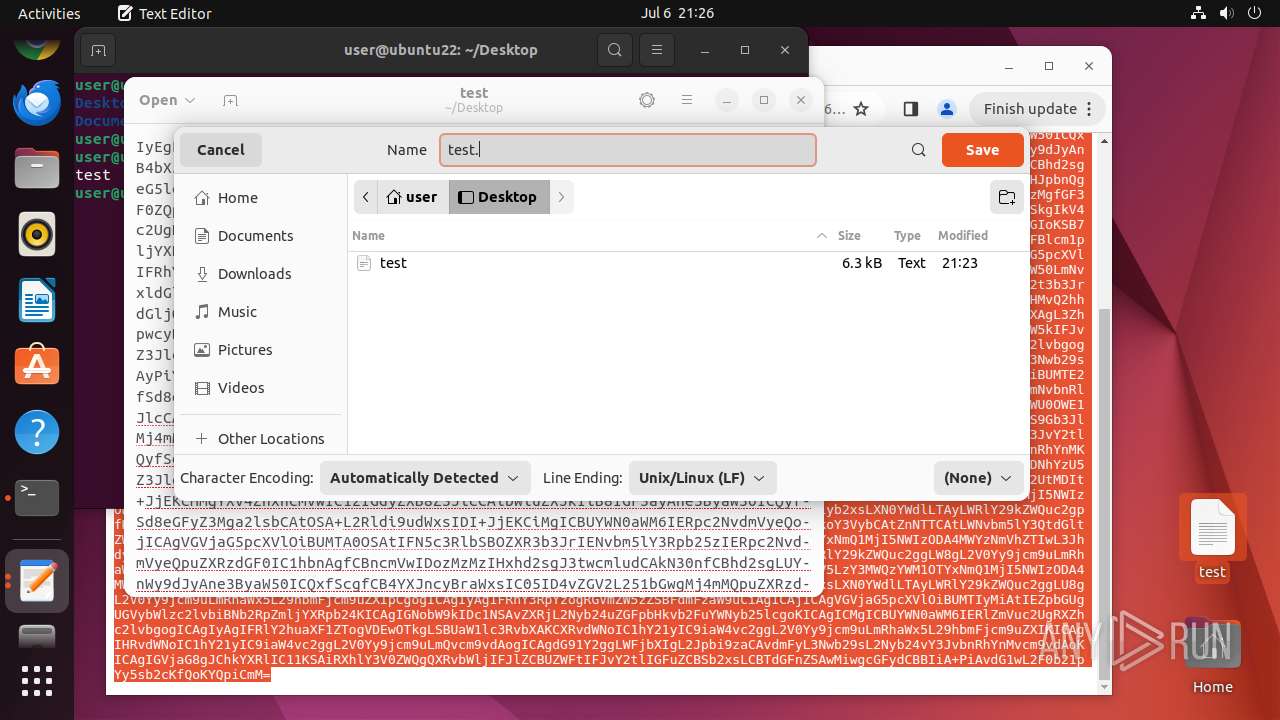Open the Text Editor app menu in the top bar
1280x720 pixels.
(x=164, y=13)
